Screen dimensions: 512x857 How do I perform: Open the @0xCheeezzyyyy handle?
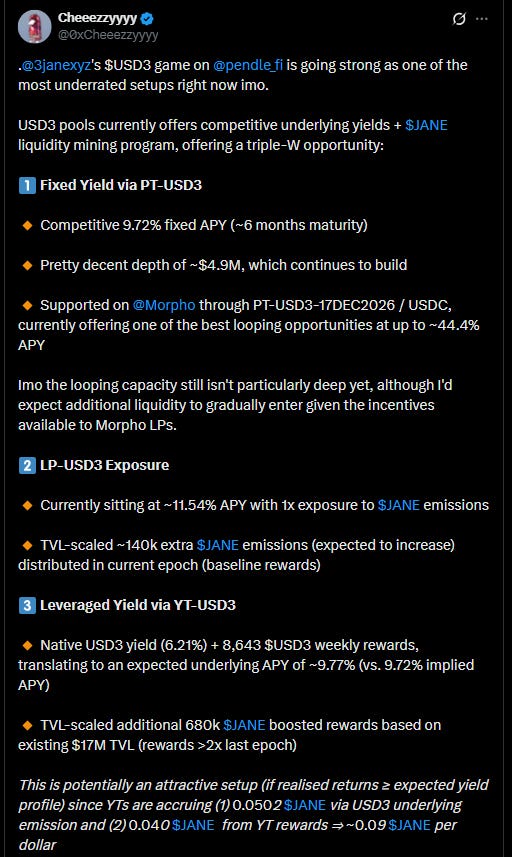(x=108, y=35)
